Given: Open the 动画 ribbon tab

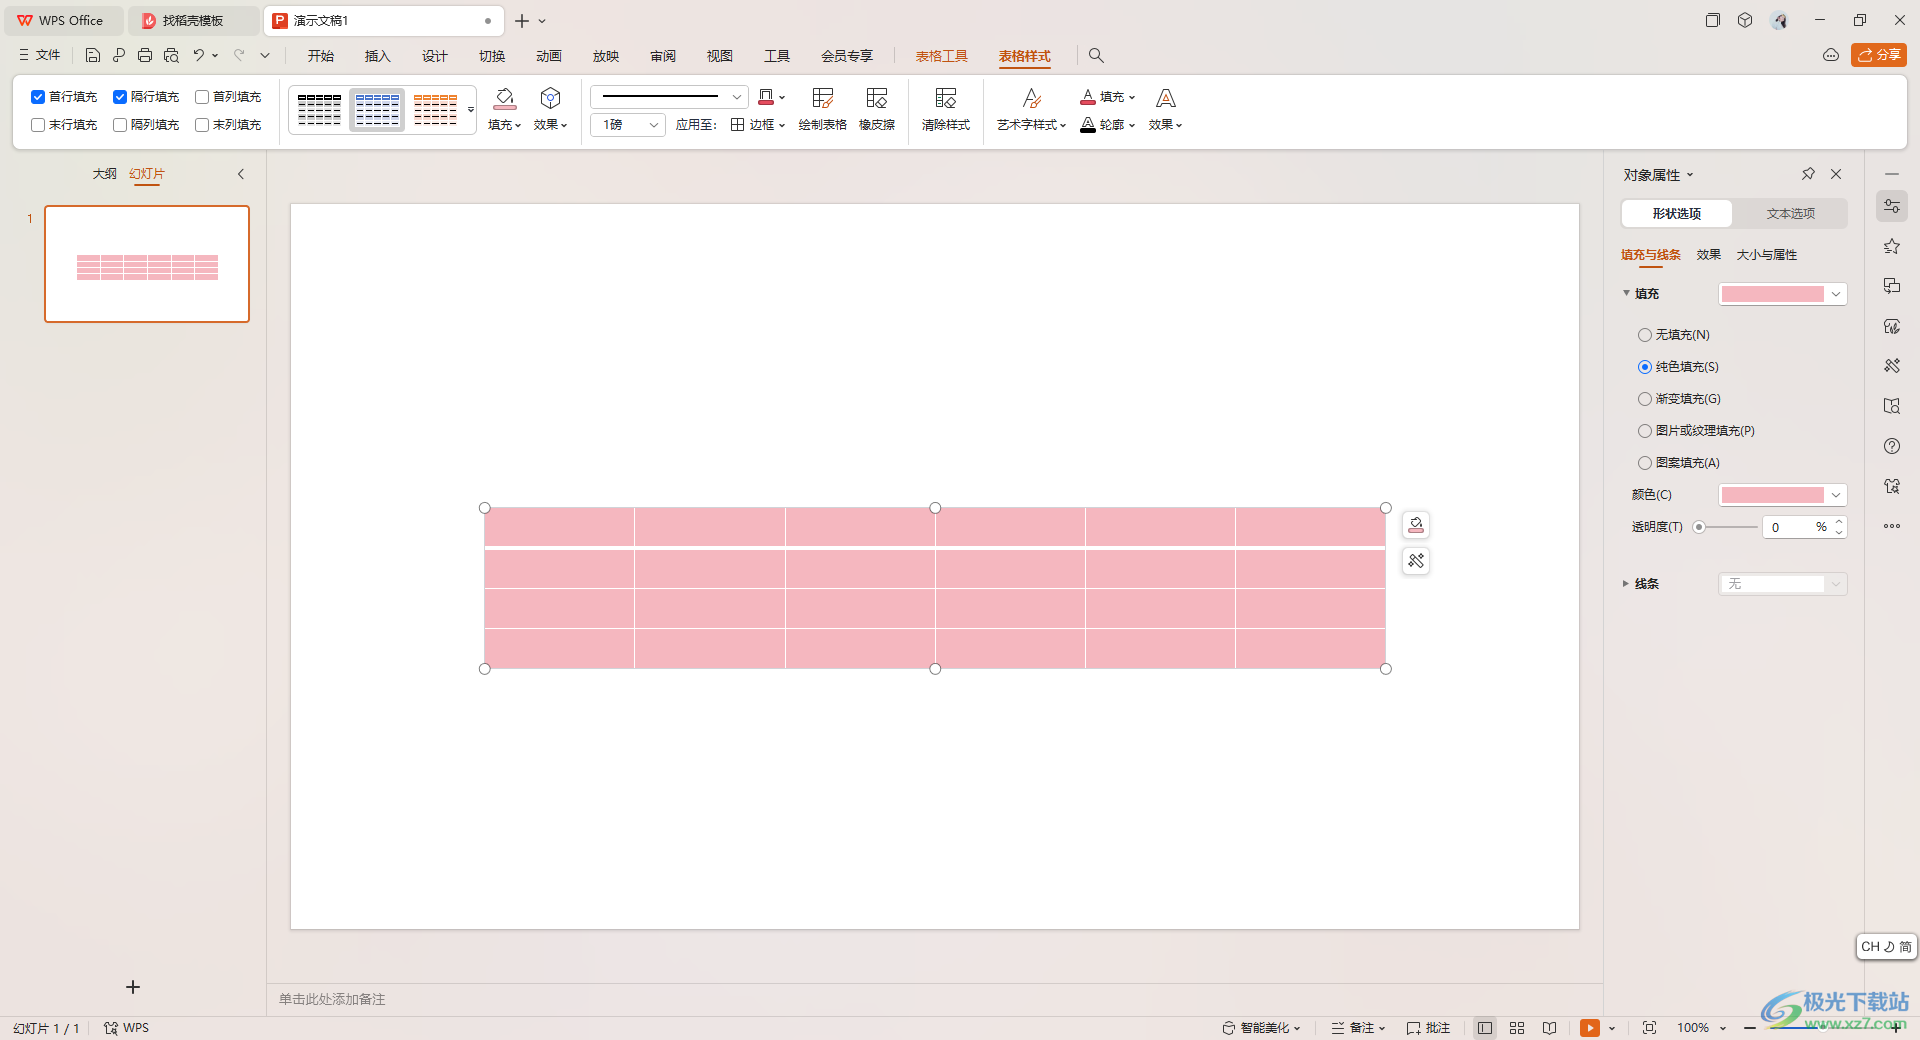Looking at the screenshot, I should tap(549, 56).
